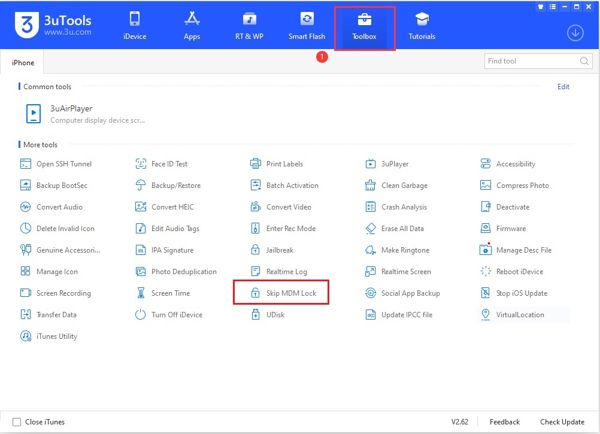Viewport: 600px width, 434px height.
Task: Click the download manager arrow icon
Action: 575,33
